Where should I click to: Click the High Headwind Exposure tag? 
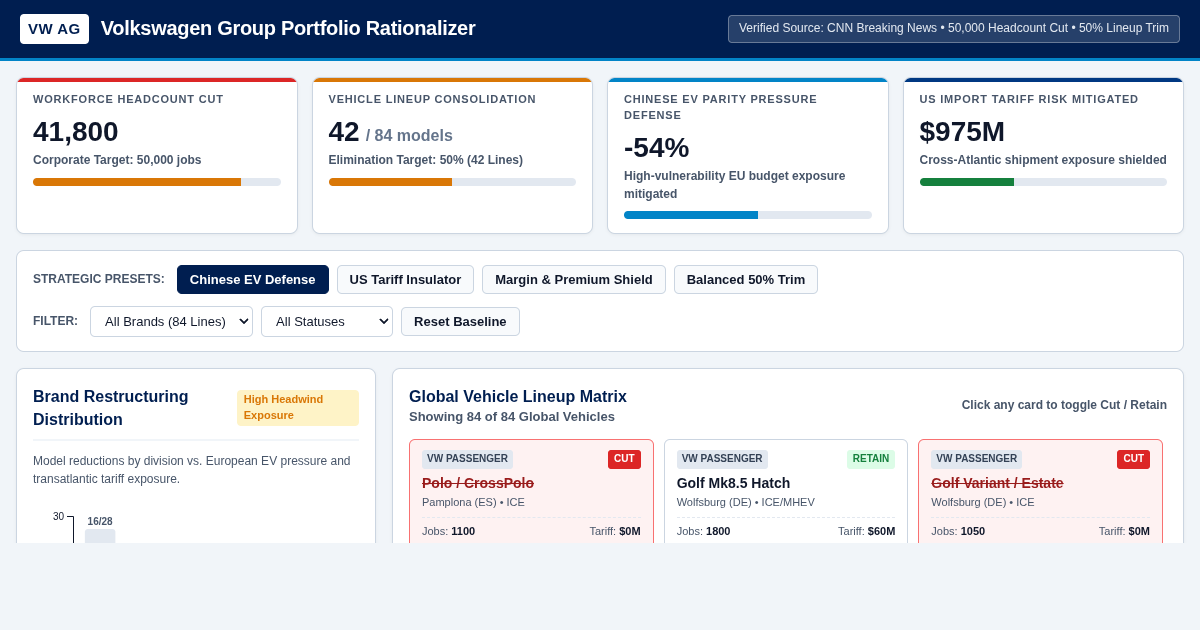pyautogui.click(x=298, y=408)
